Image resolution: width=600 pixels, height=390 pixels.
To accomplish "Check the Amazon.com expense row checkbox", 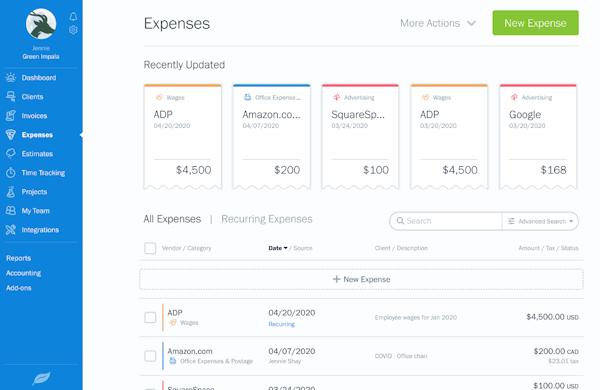I will point(150,356).
